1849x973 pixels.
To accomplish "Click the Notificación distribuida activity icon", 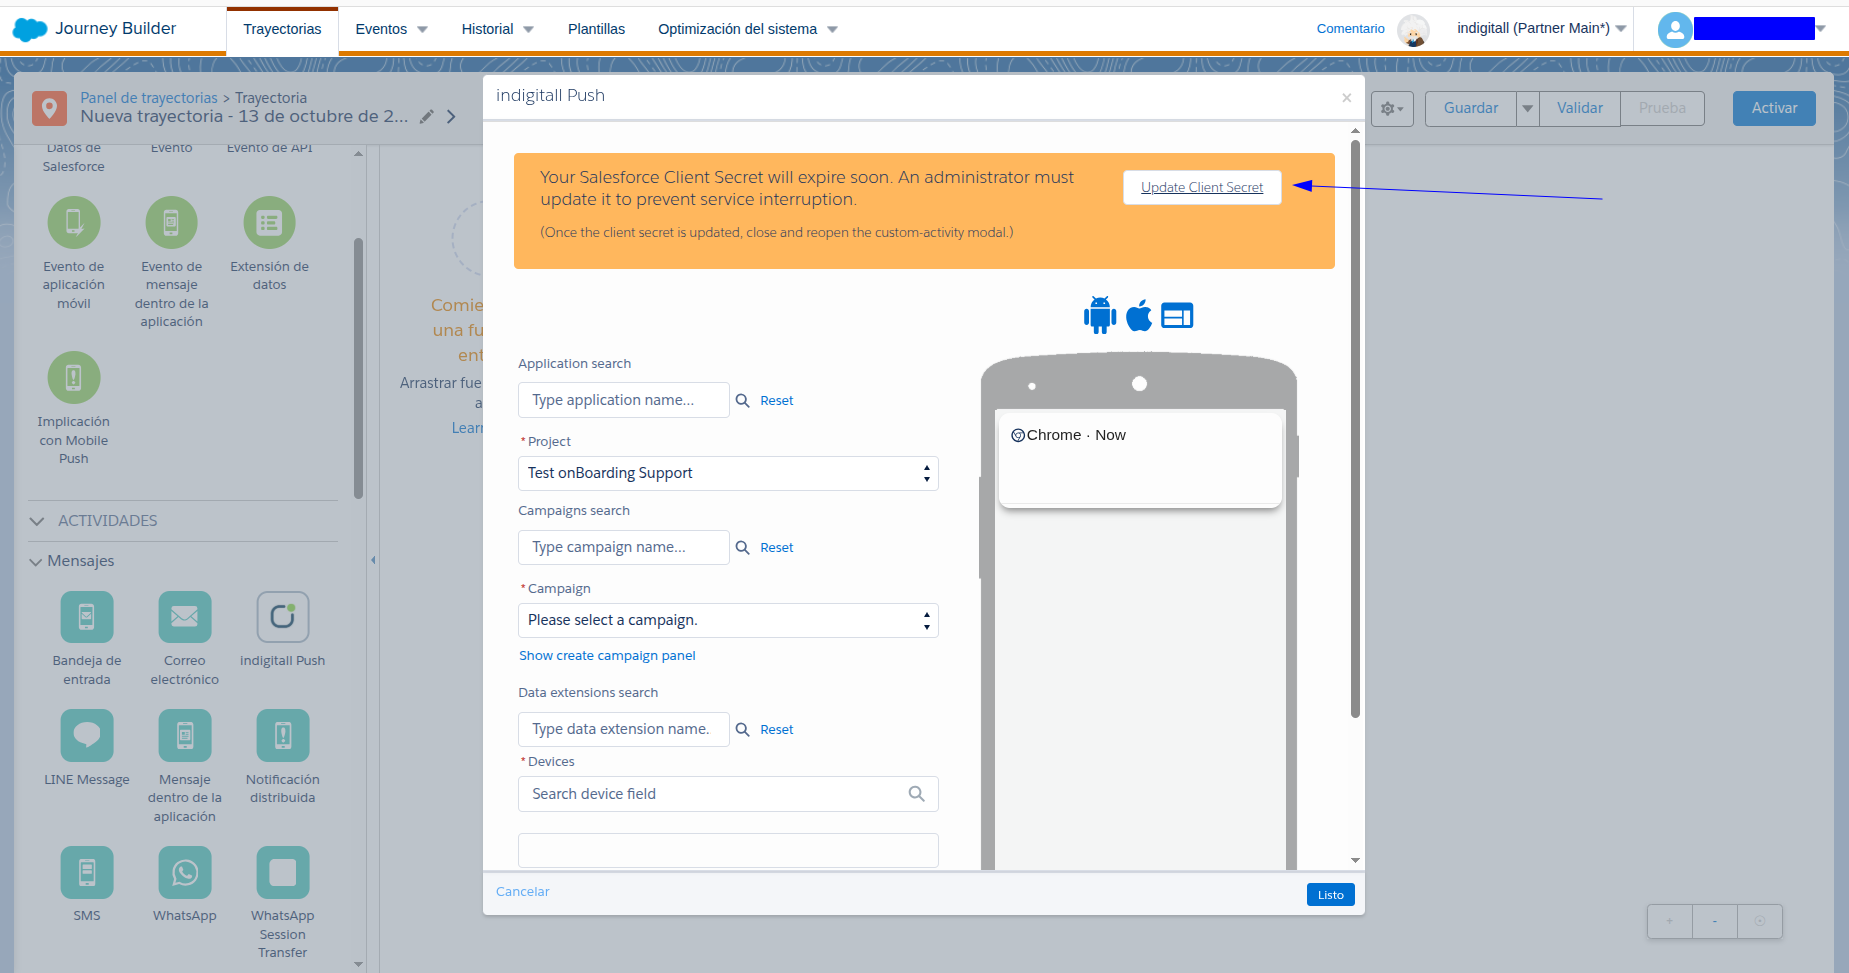I will point(283,735).
